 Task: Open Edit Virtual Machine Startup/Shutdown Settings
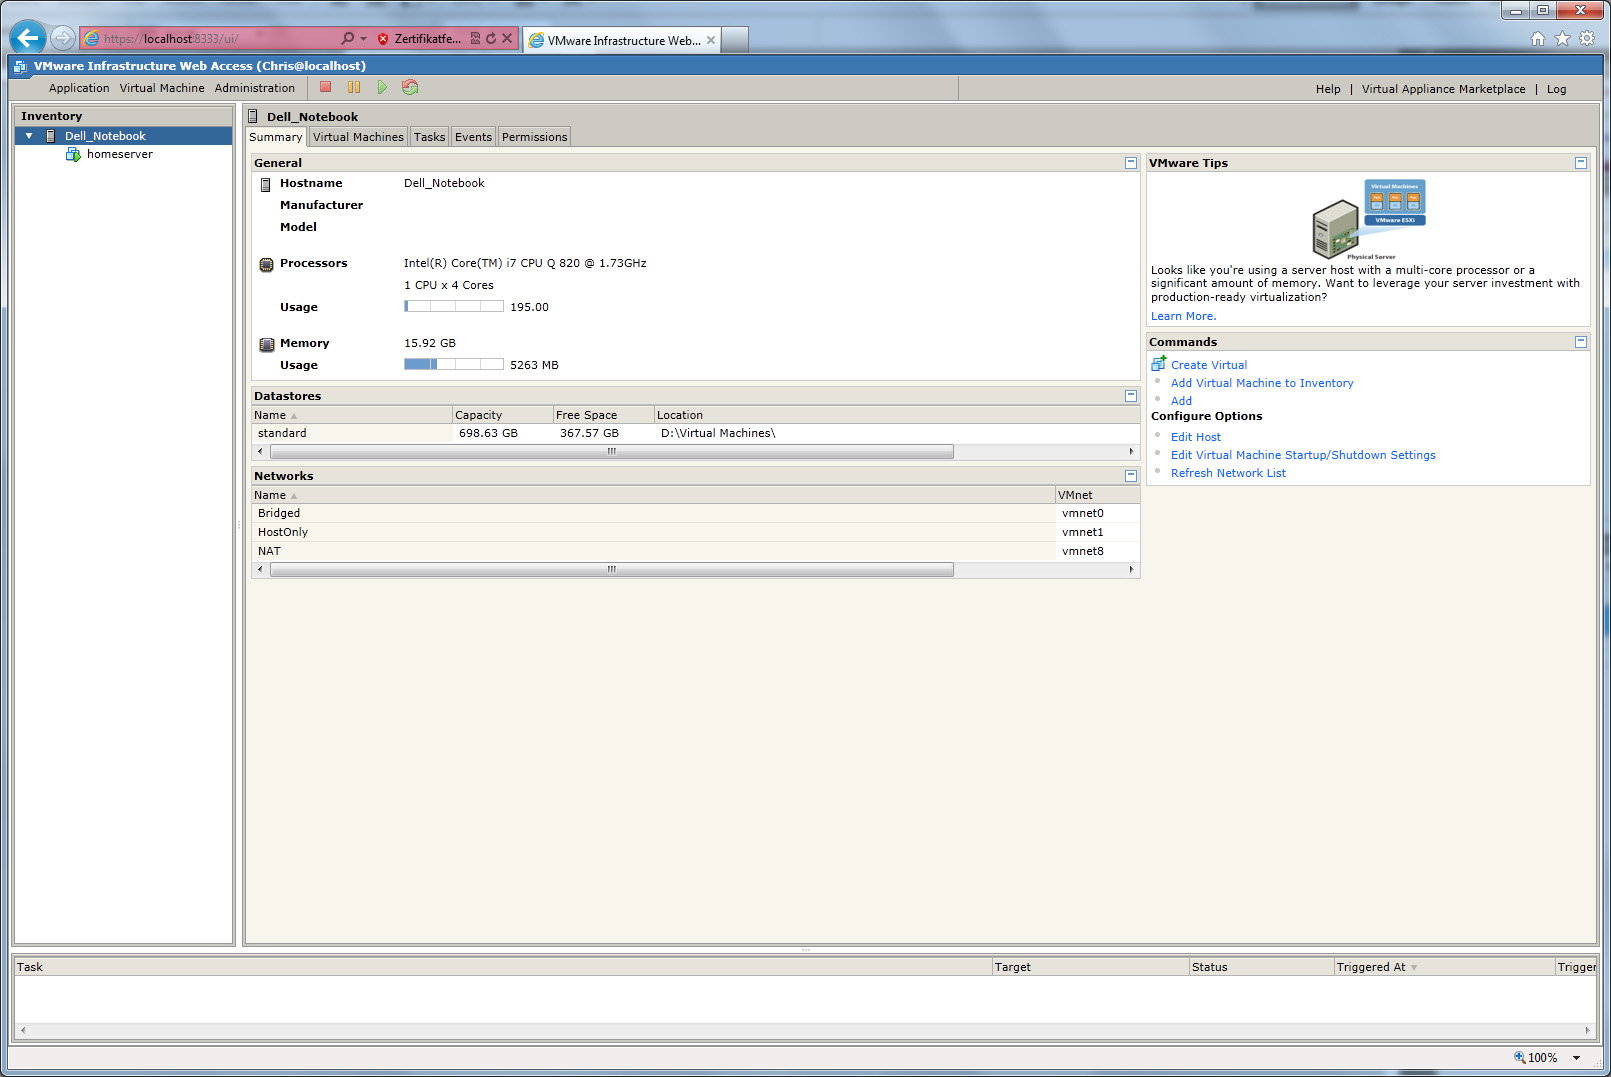tap(1303, 455)
